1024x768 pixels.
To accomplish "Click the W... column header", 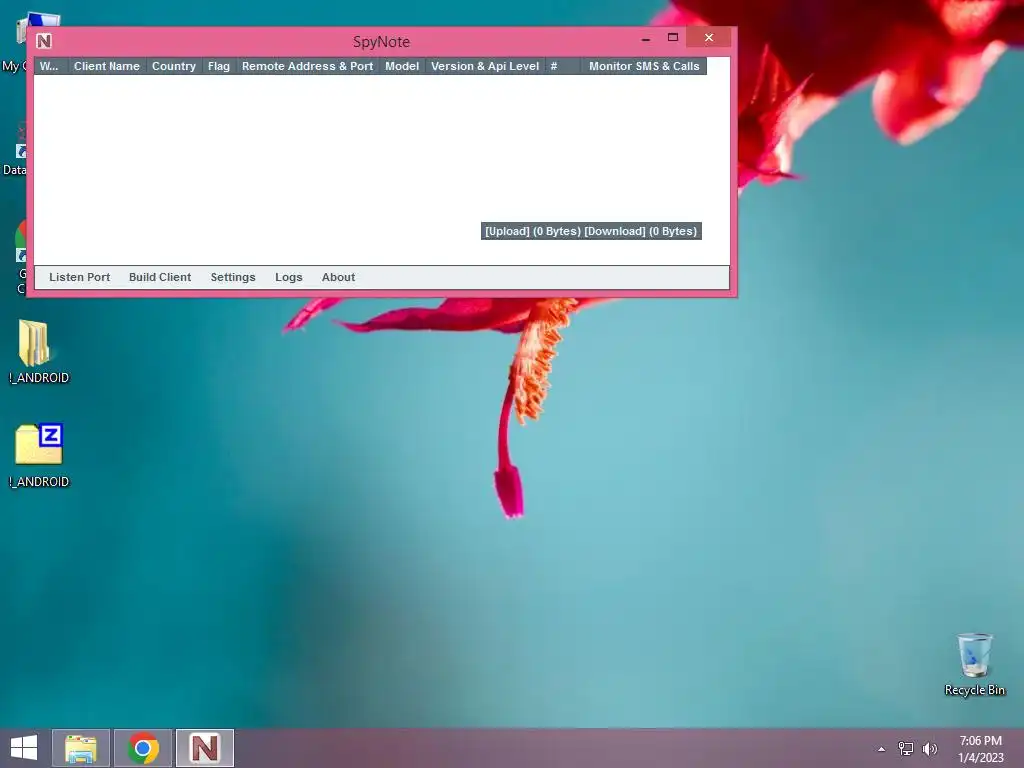I will (x=50, y=66).
